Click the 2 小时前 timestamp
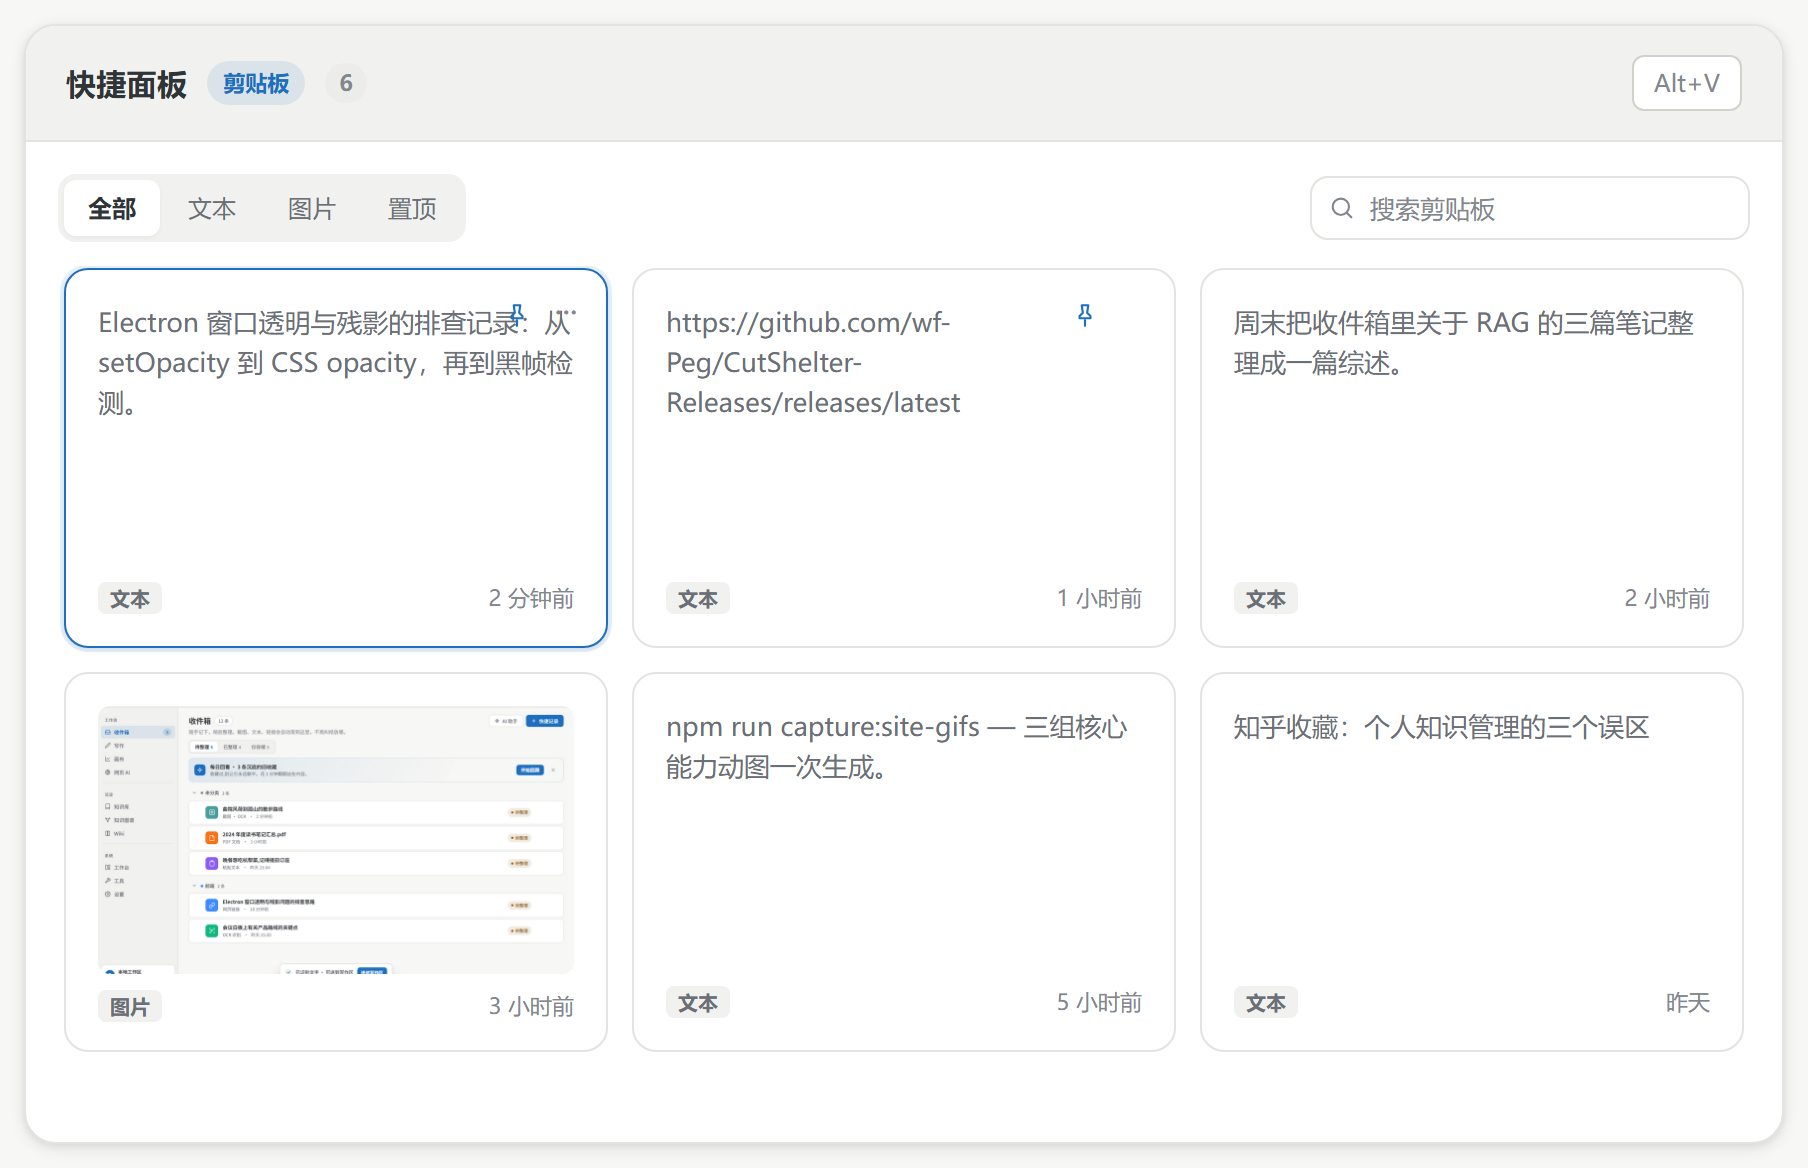Screen dimensions: 1808x1168 (x=1667, y=598)
